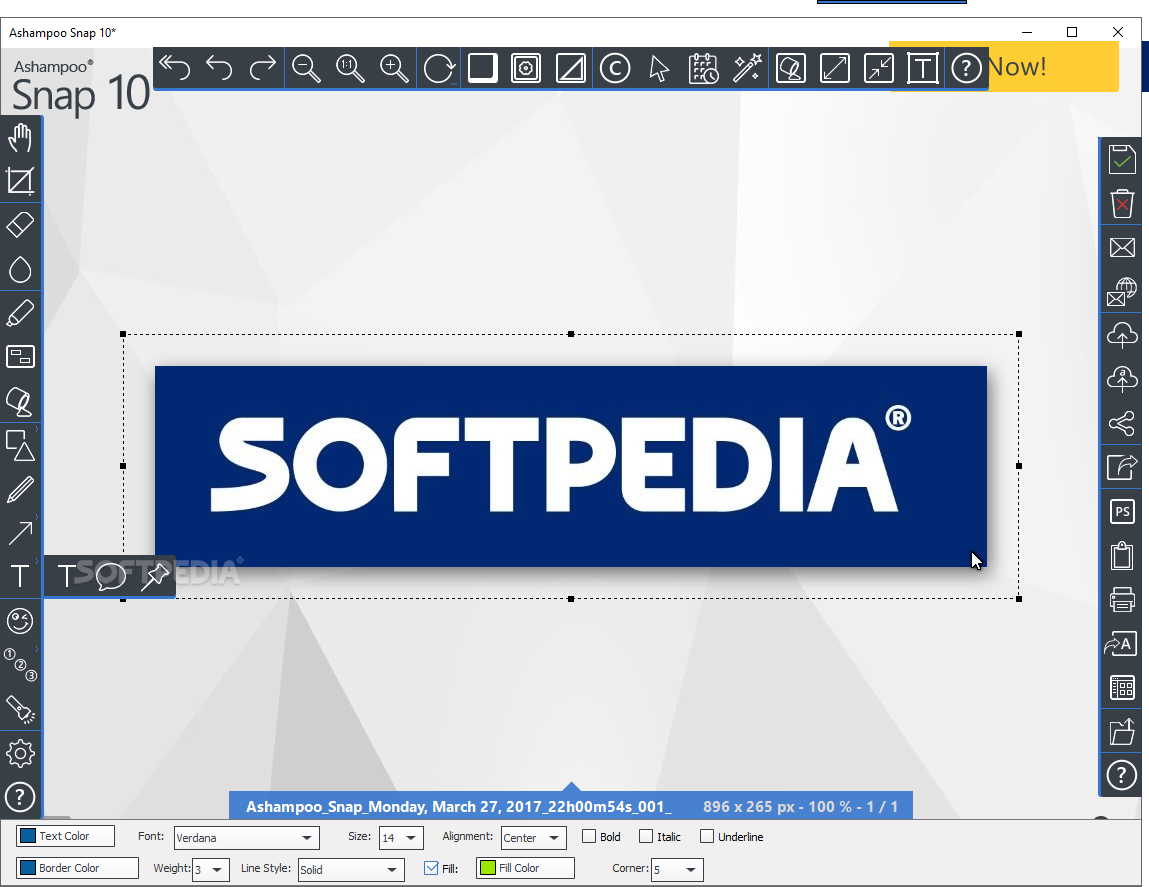Choose the speech bubble text option

[111, 576]
